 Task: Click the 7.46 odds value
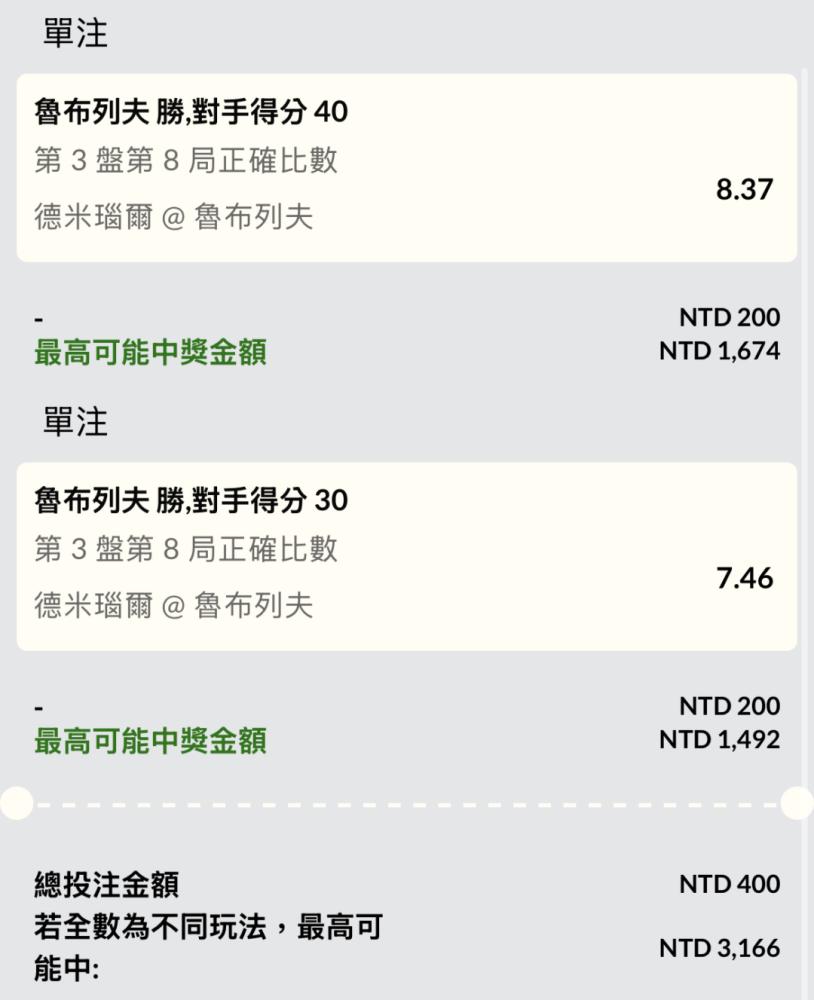coord(744,578)
